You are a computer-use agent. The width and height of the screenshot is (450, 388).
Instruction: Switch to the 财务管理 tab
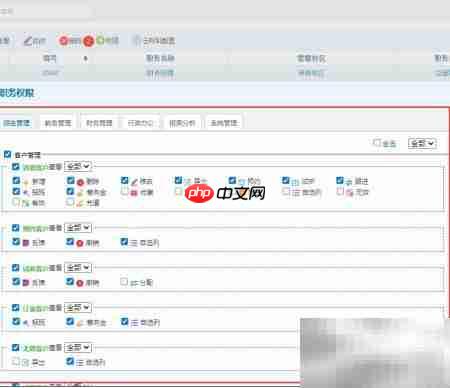tap(99, 123)
